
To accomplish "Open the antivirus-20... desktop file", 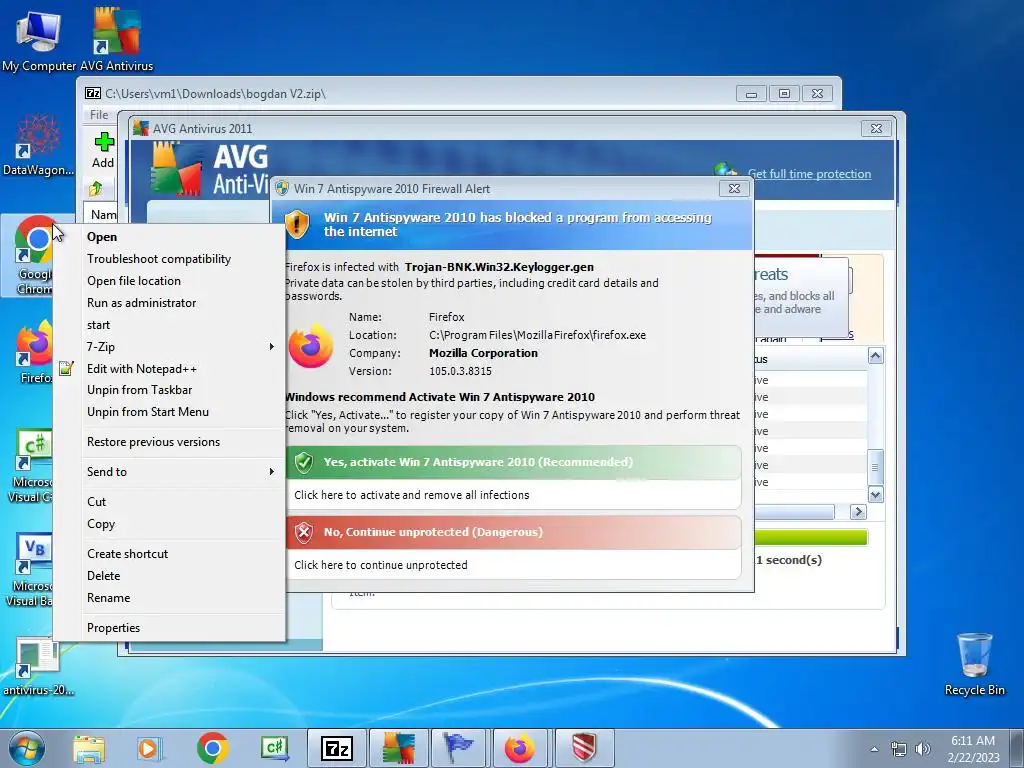I will coord(38,666).
